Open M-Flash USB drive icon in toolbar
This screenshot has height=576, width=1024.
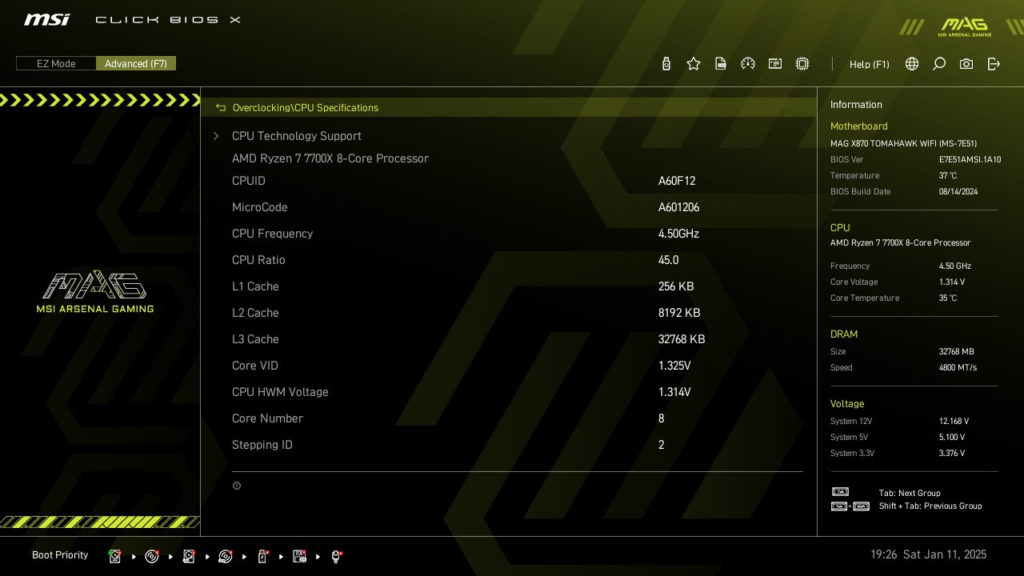point(666,63)
